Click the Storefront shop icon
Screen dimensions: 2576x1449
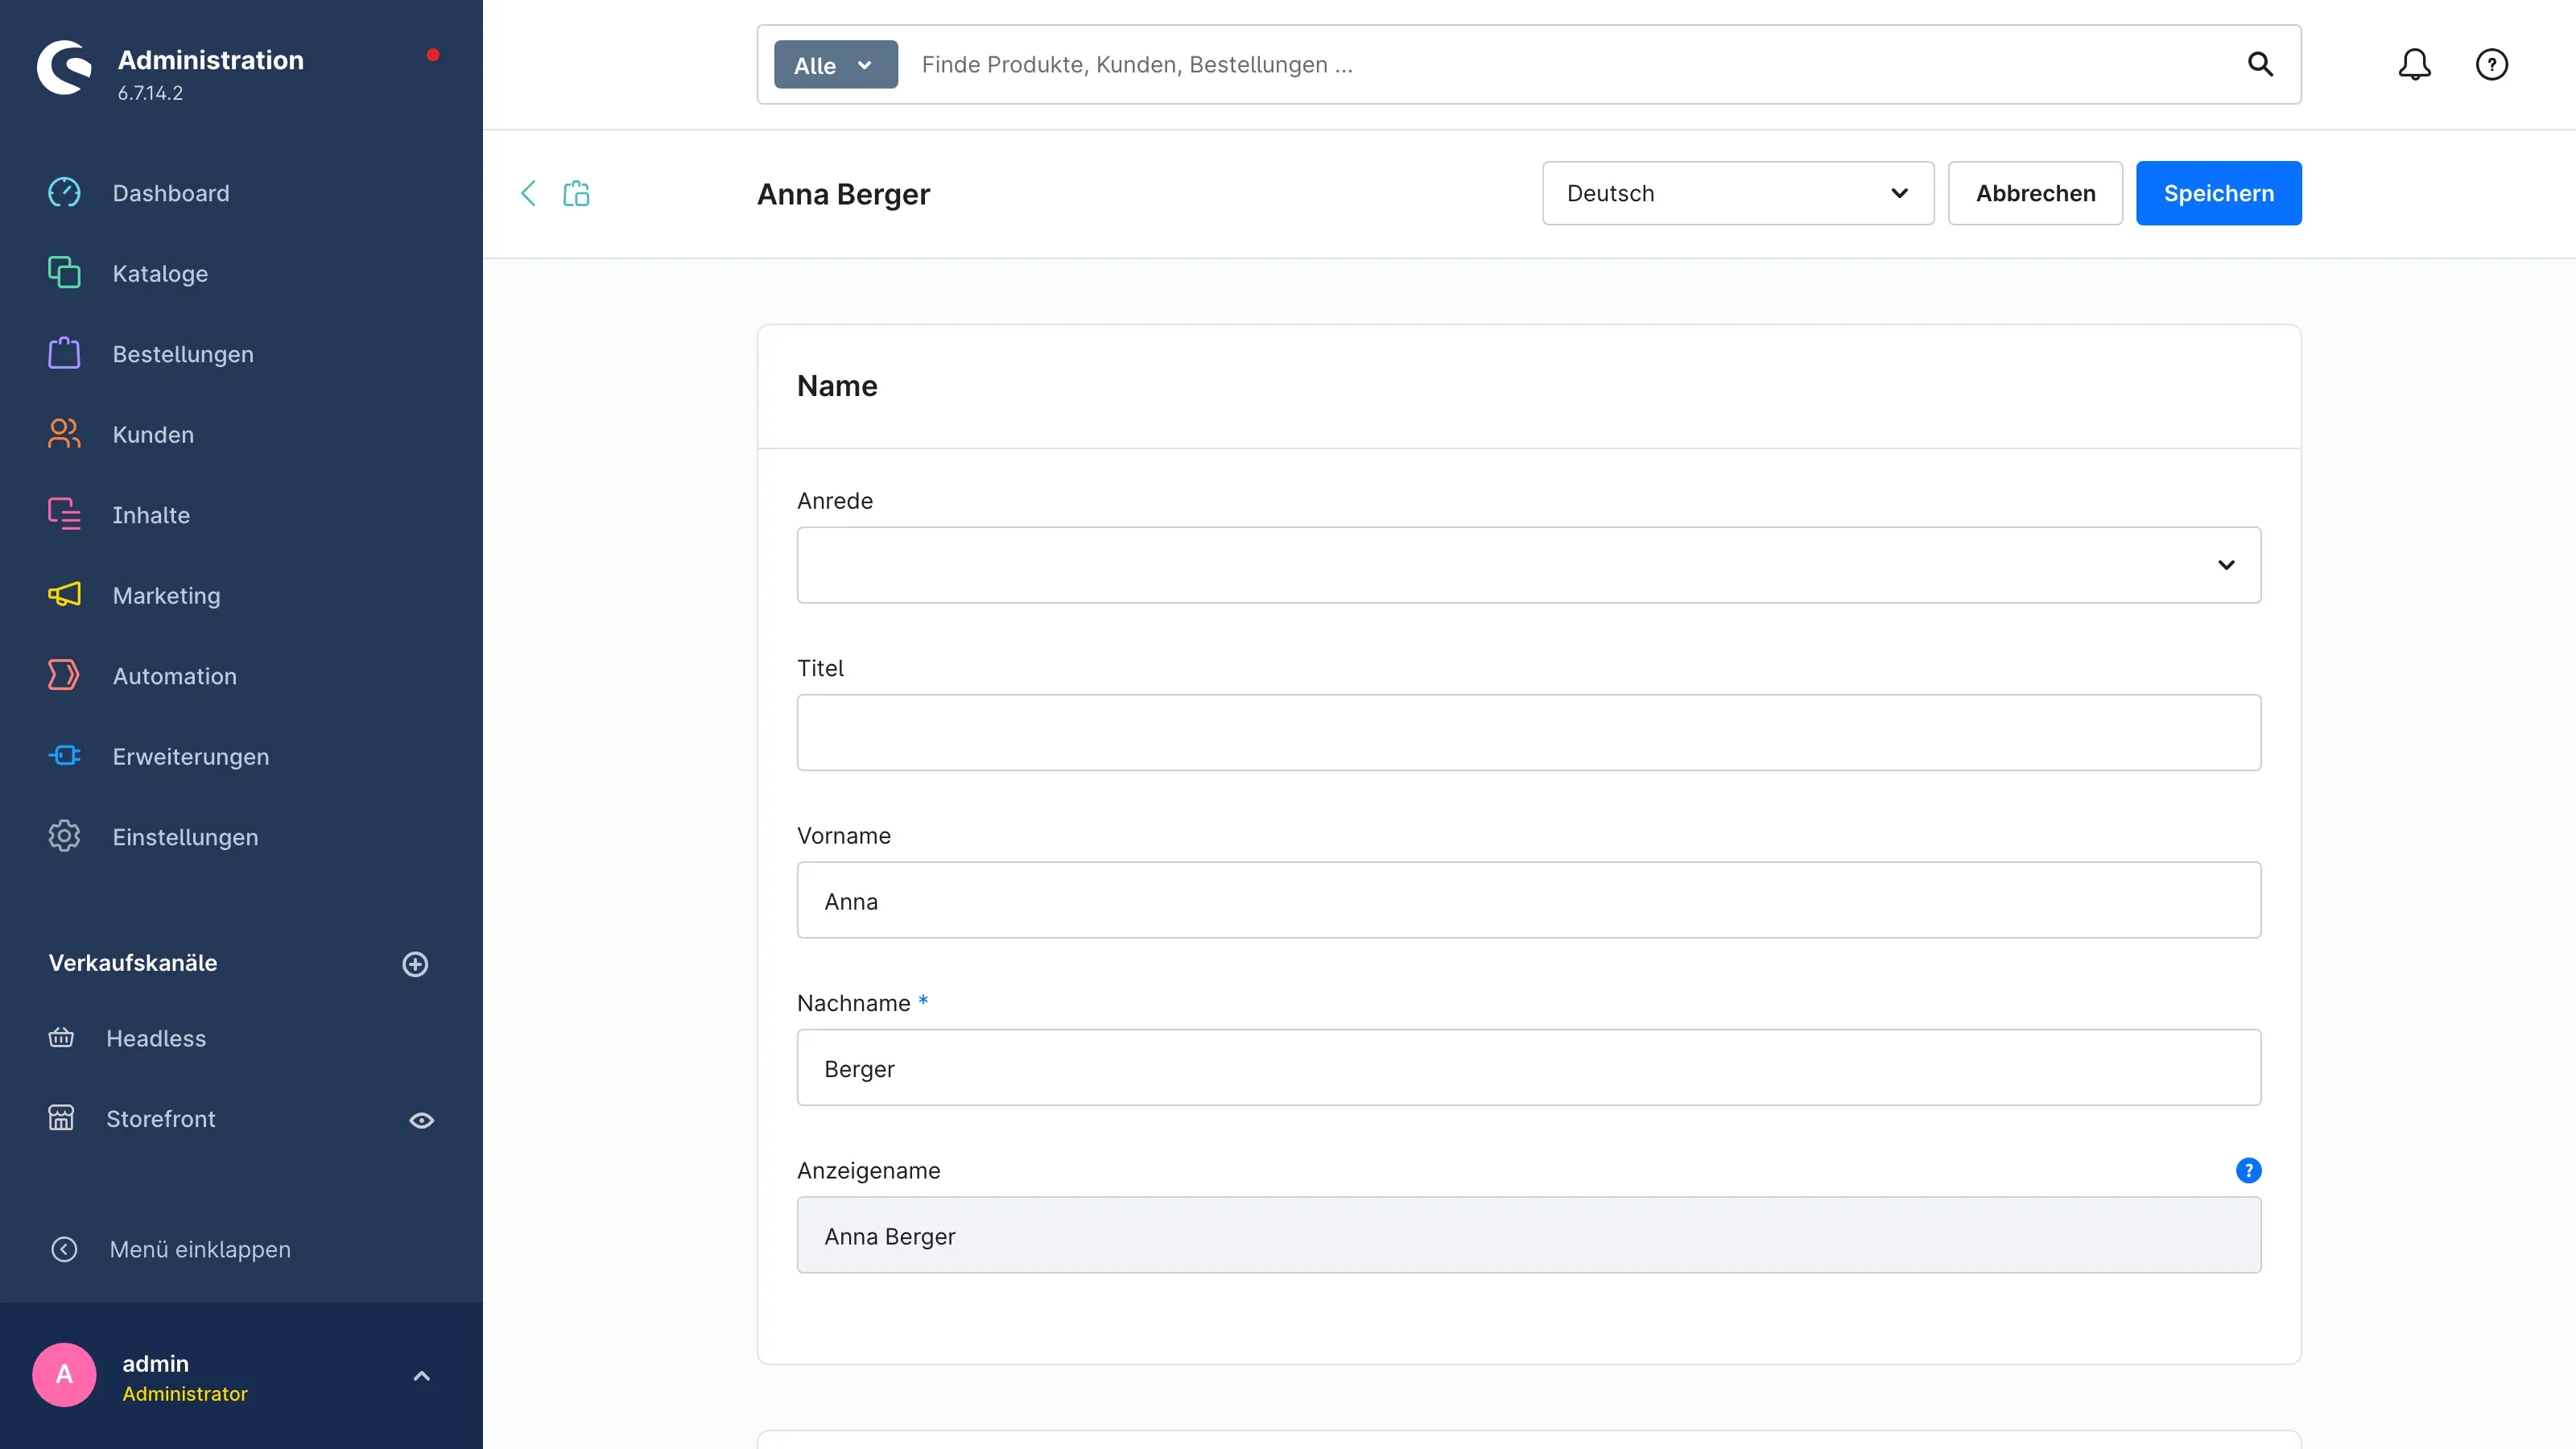(61, 1118)
